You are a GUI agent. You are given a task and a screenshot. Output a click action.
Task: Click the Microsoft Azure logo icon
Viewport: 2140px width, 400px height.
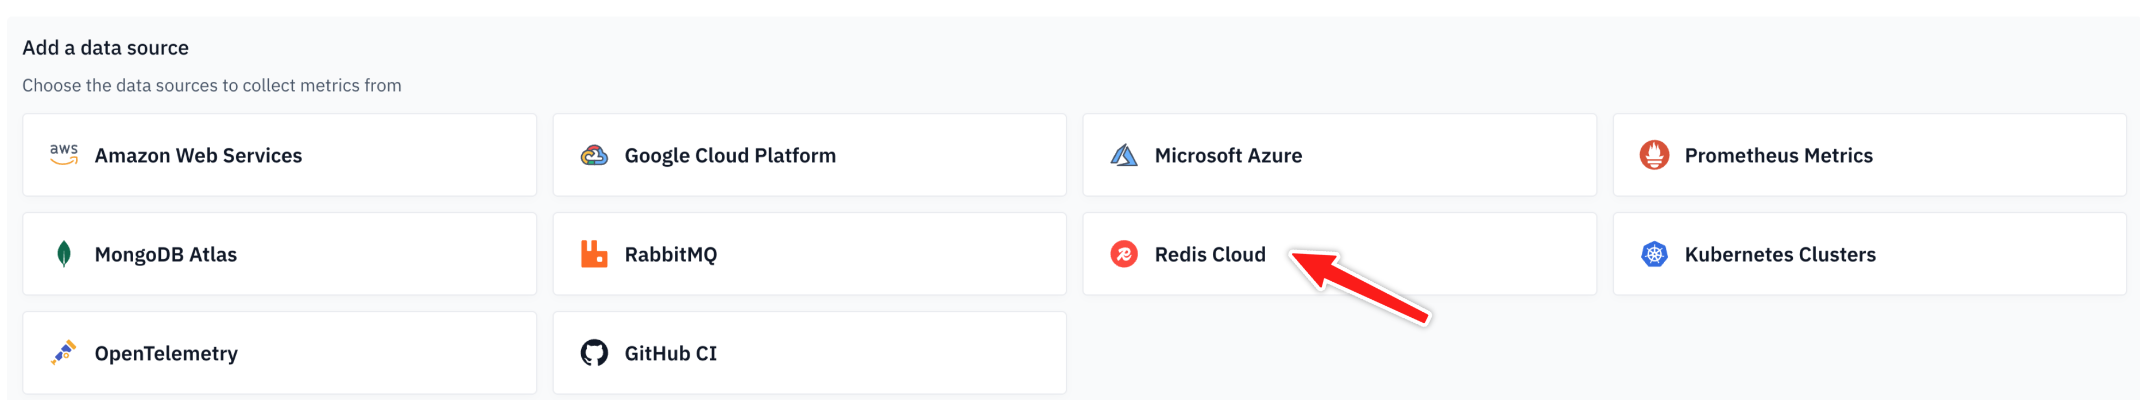click(1124, 155)
